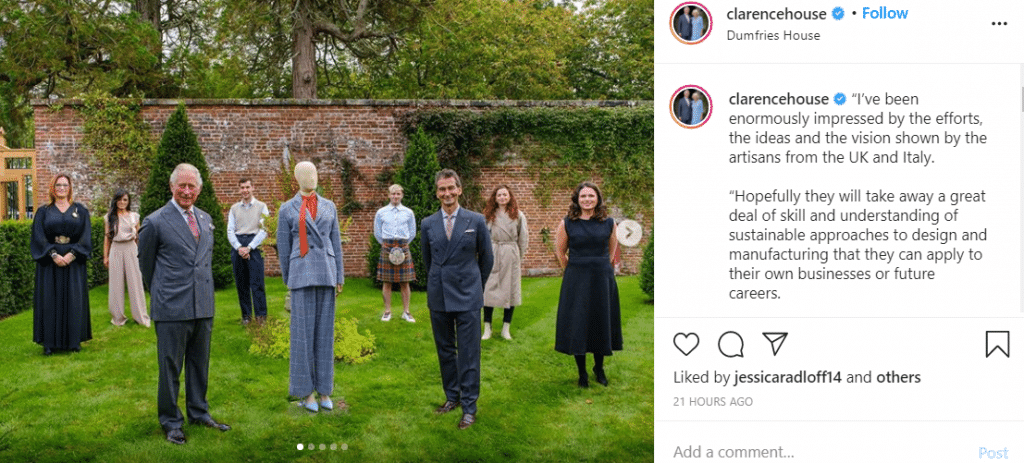Open clarencehouse header profile picture
Image resolution: width=1024 pixels, height=463 pixels.
point(690,23)
